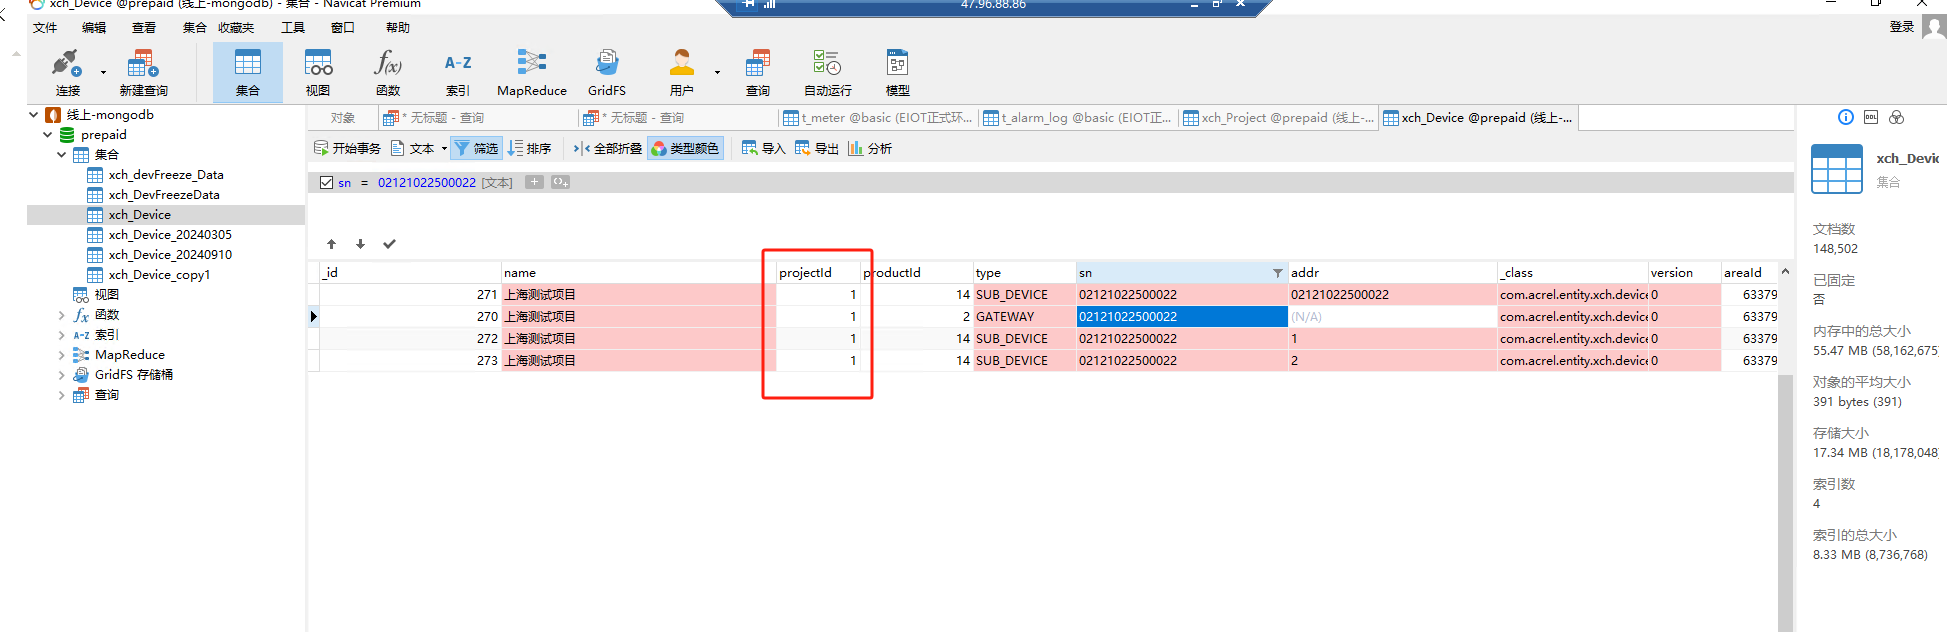
Task: Open the 工具 (Tools) menu
Action: click(292, 28)
